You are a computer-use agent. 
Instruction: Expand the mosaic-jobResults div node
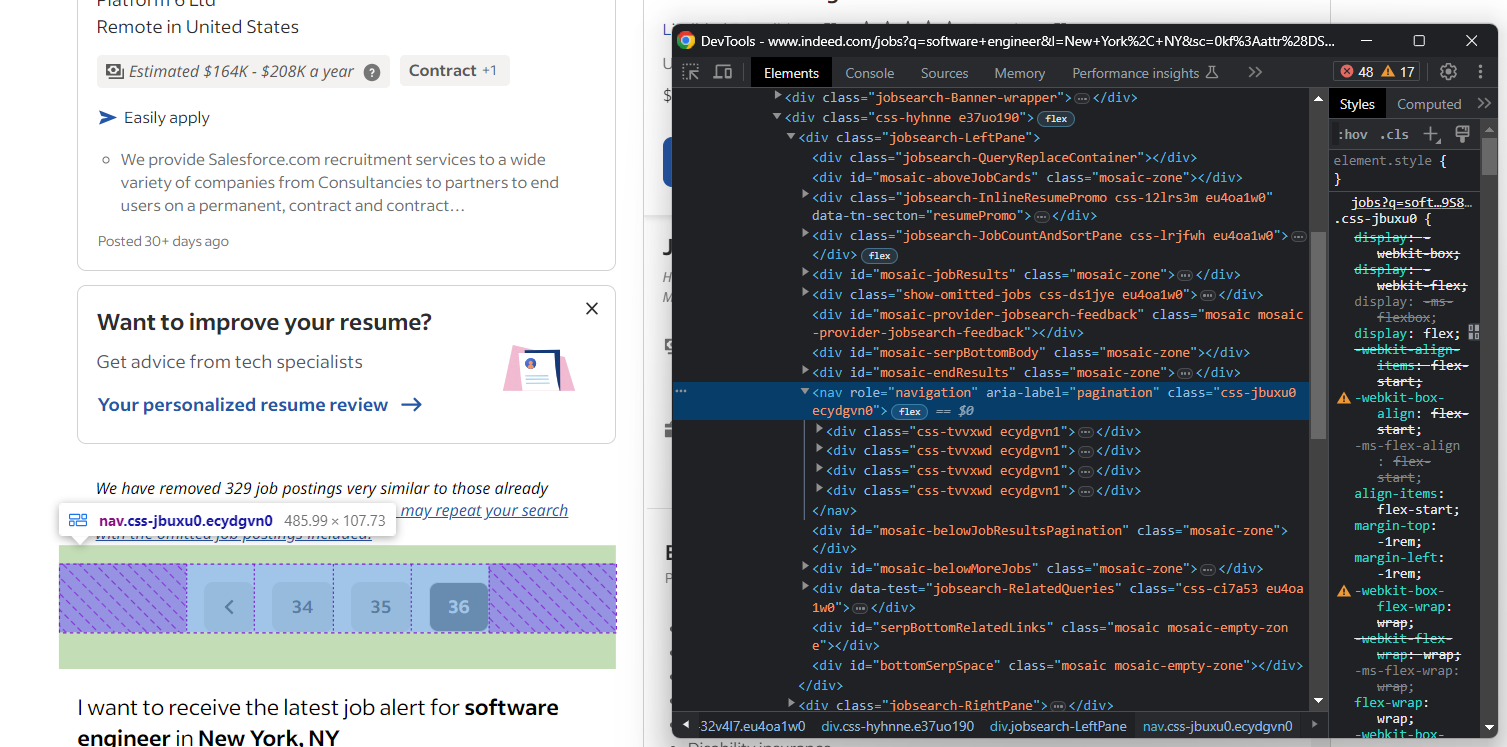pyautogui.click(x=806, y=273)
